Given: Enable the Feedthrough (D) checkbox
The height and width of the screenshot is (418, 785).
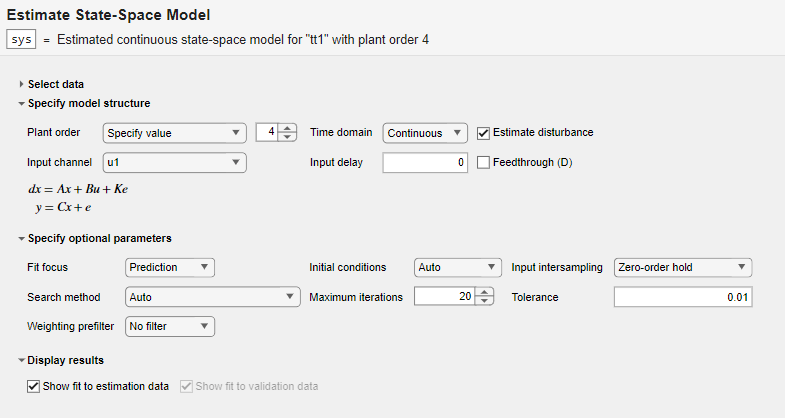Looking at the screenshot, I should pyautogui.click(x=484, y=162).
